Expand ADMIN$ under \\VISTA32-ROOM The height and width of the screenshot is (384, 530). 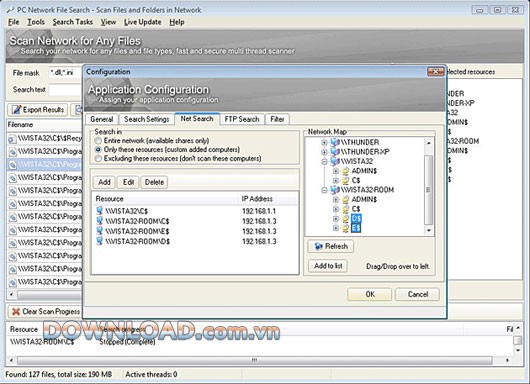point(336,199)
